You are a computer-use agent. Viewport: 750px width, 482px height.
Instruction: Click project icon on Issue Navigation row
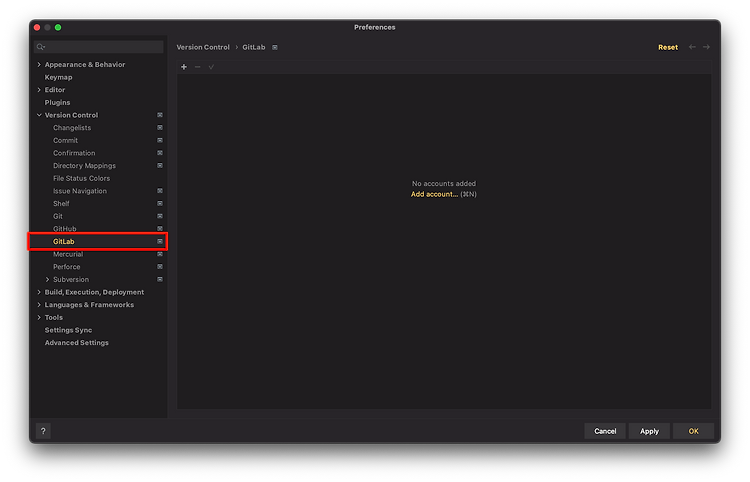(x=160, y=191)
